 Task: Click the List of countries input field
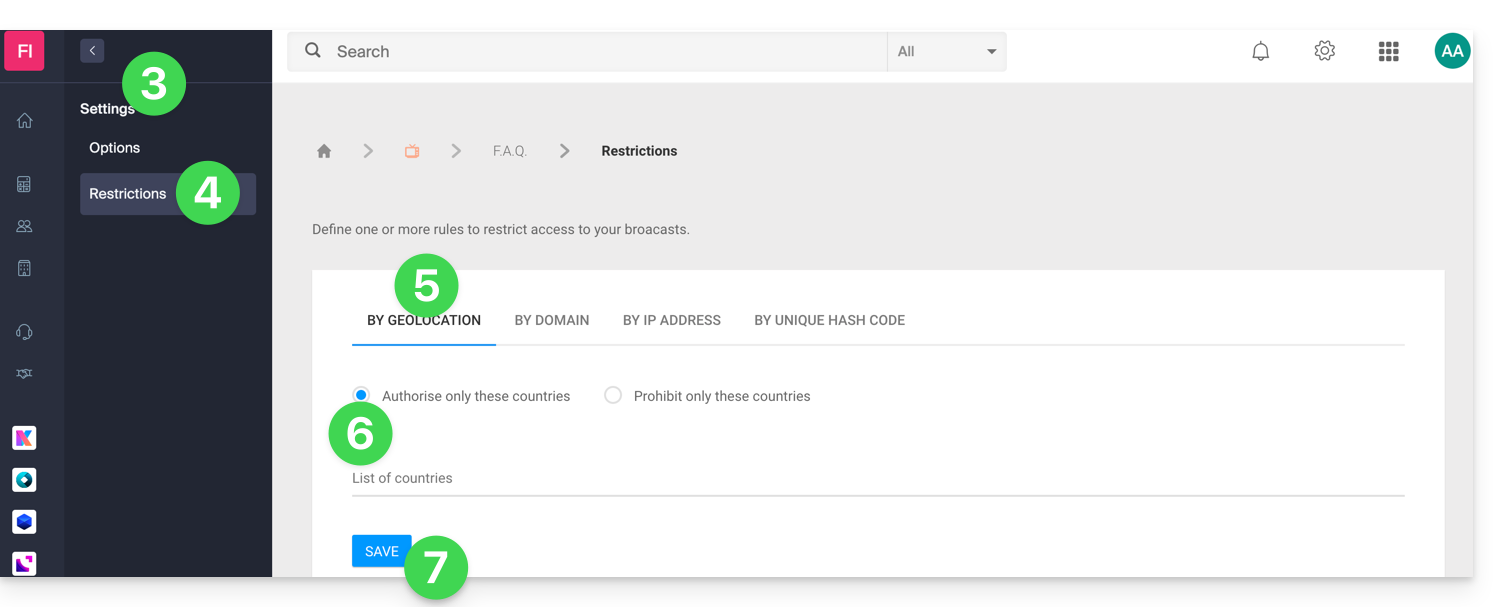(x=877, y=478)
